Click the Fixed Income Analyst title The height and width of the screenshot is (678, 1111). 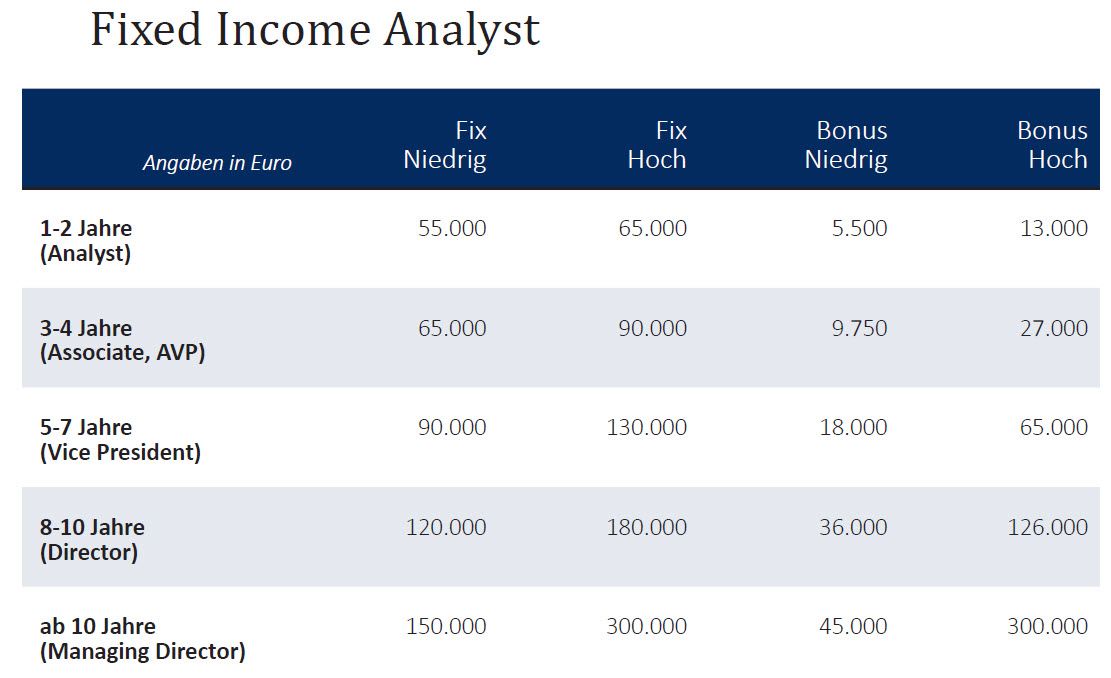coord(315,30)
